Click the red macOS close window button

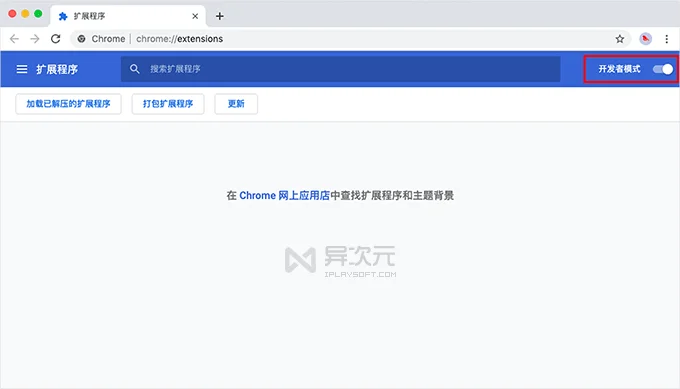[x=12, y=14]
